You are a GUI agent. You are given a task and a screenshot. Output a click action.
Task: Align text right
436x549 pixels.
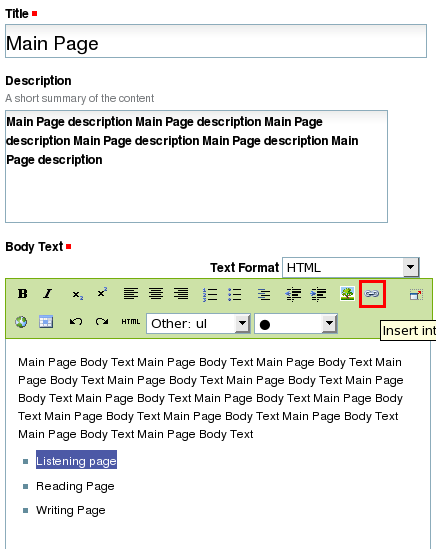point(181,294)
